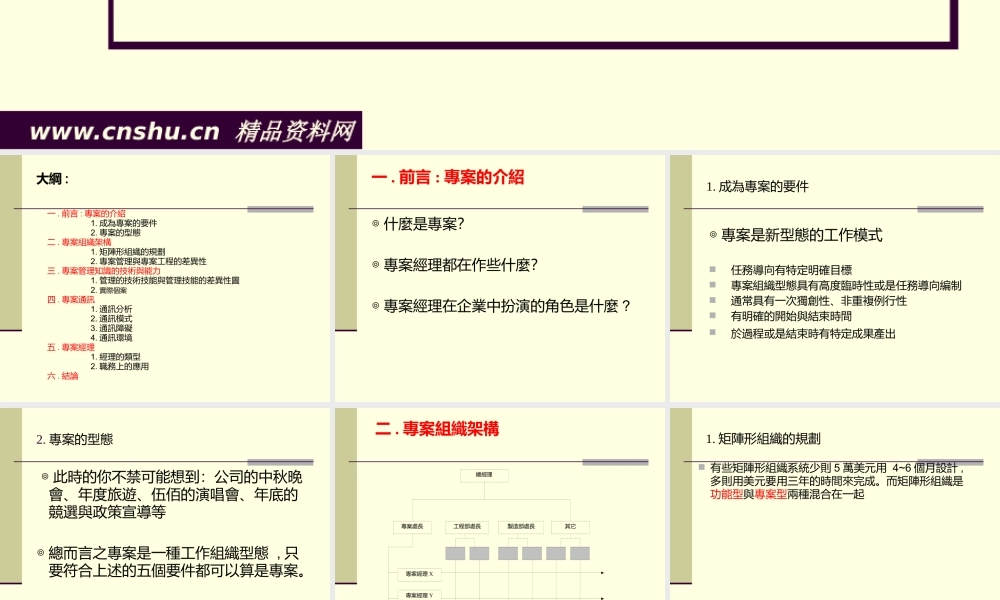1000x600 pixels.
Task: Click slide title 1. 矩陣形組織的規劃 in last slide
Action: [x=763, y=439]
